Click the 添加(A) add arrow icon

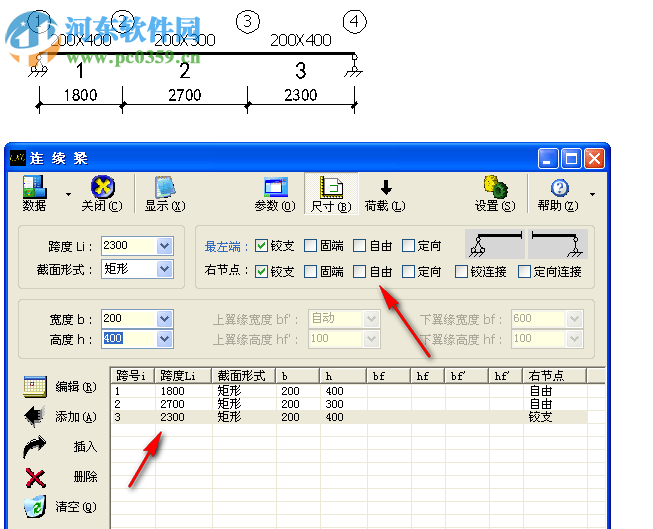pos(35,416)
